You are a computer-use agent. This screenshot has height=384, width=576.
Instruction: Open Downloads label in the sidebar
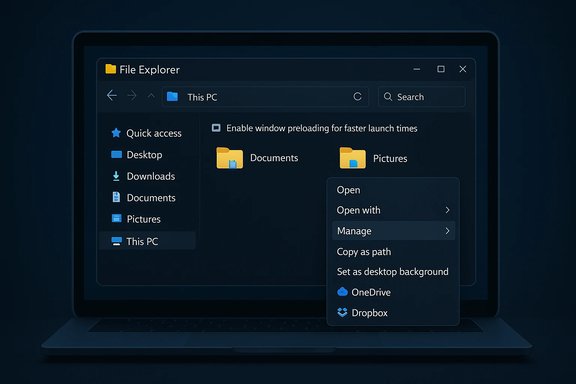pyautogui.click(x=151, y=176)
